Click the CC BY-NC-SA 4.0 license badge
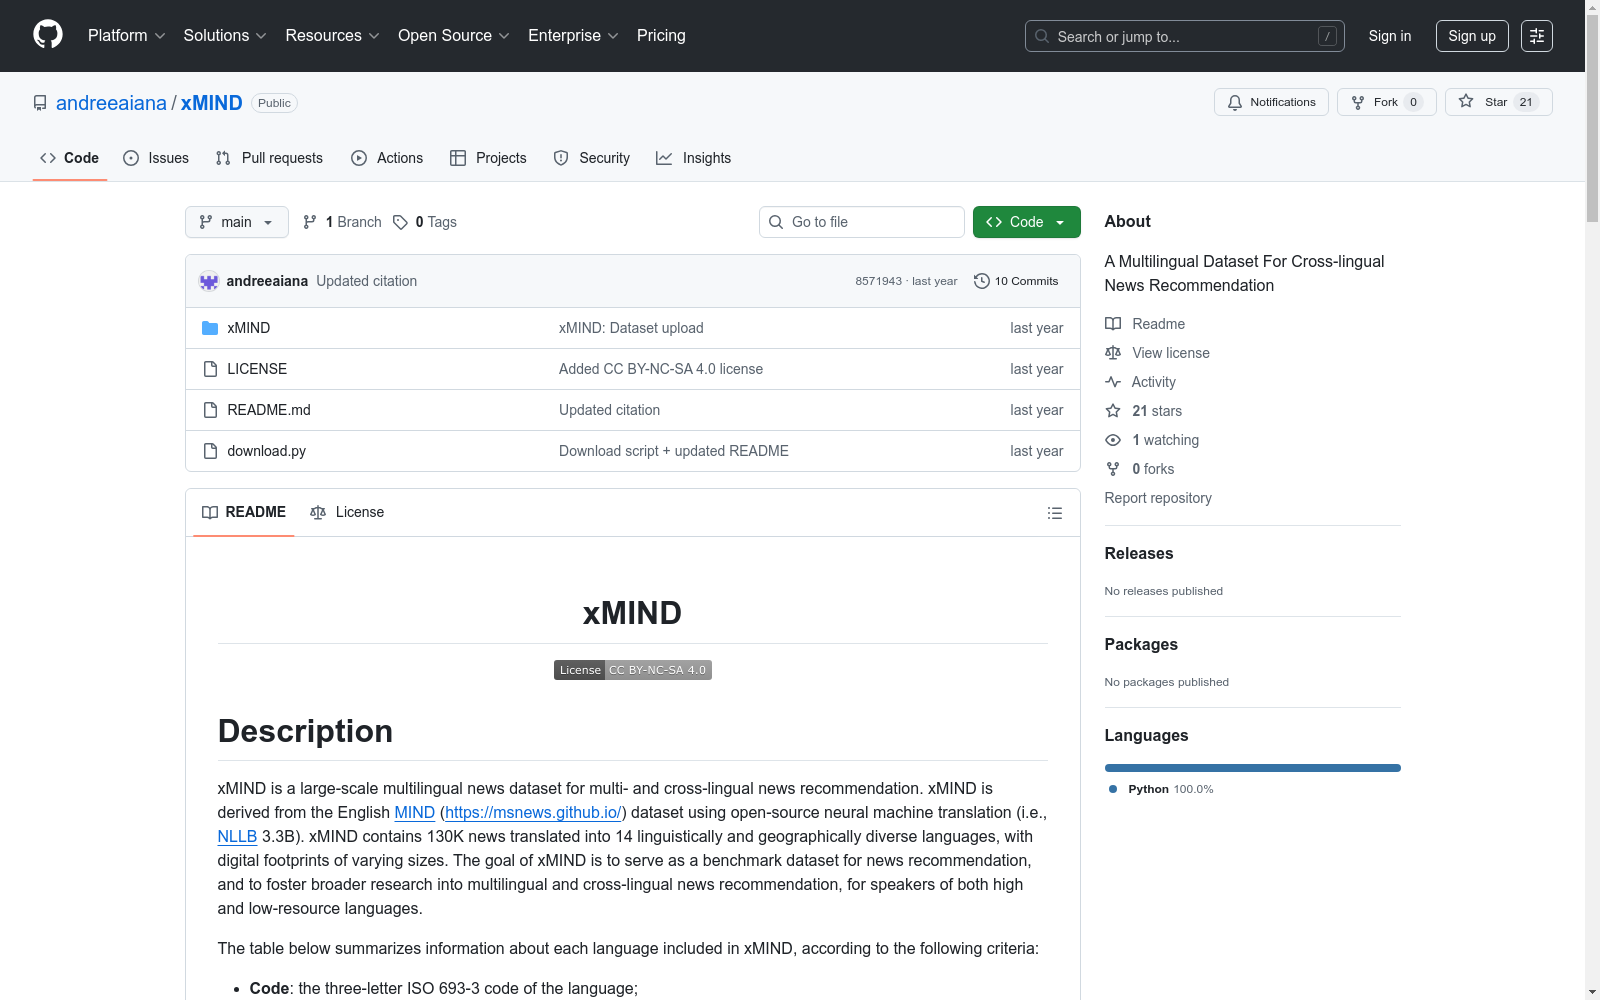Screen dimensions: 1600x1000 (633, 670)
